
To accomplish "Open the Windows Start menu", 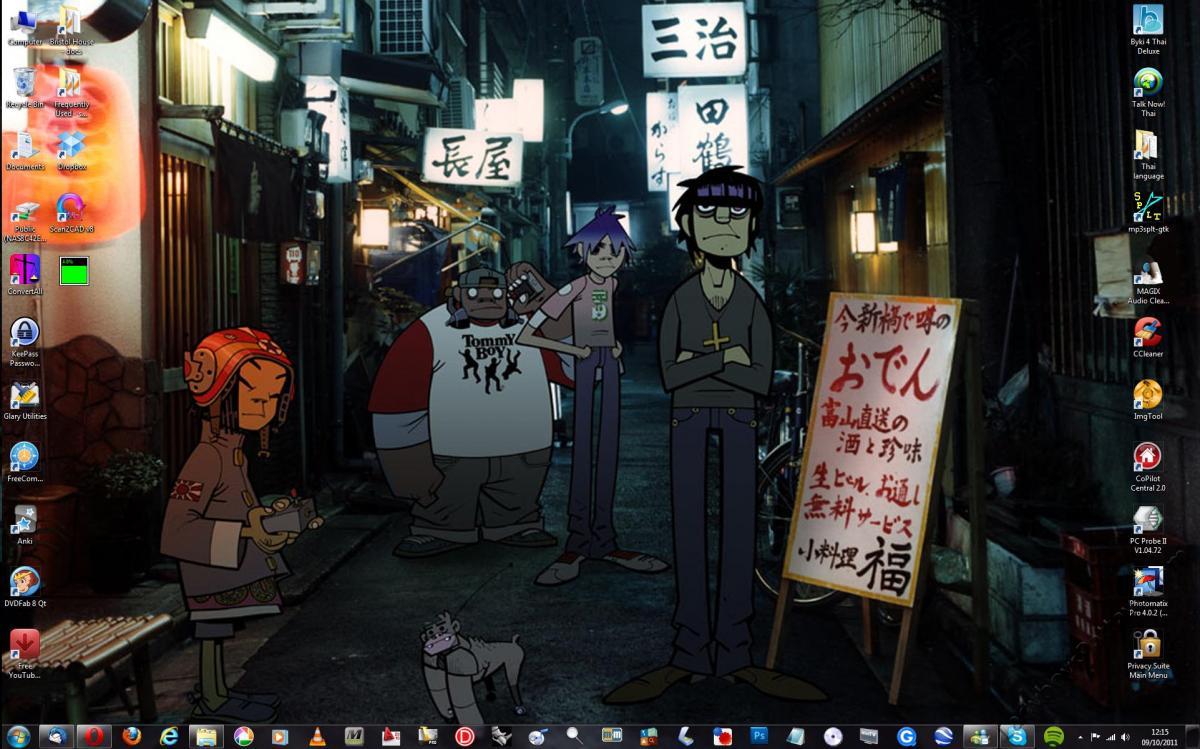I will tap(18, 736).
